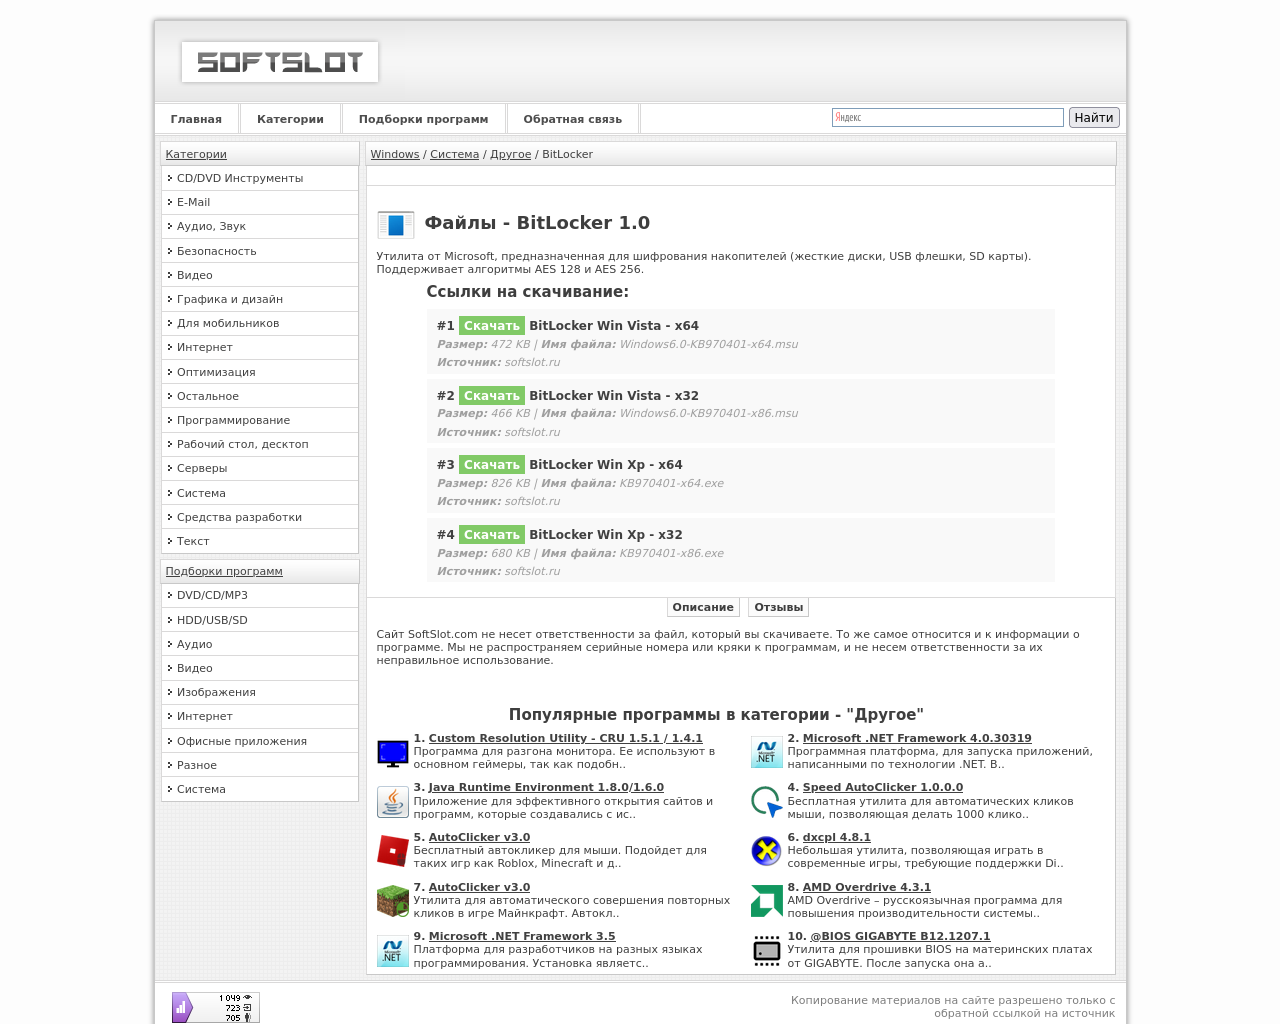The image size is (1280, 1024).
Task: Open Microsoft .NET Framework 4.0.30319 link
Action: tap(917, 739)
